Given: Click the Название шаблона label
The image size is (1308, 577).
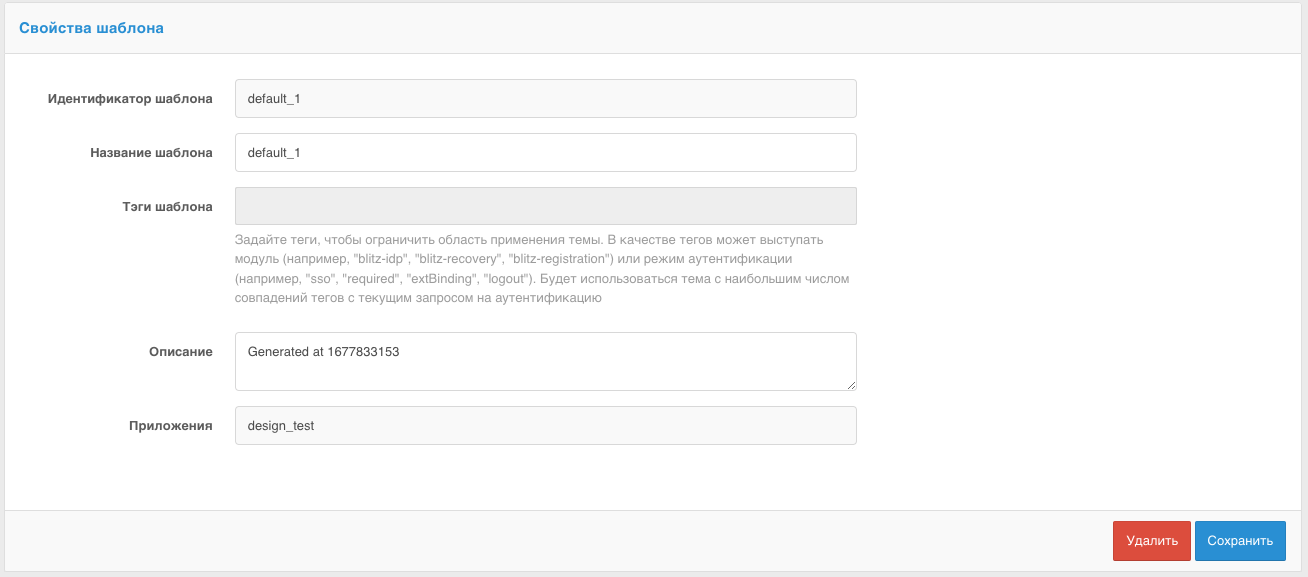Looking at the screenshot, I should (x=151, y=153).
